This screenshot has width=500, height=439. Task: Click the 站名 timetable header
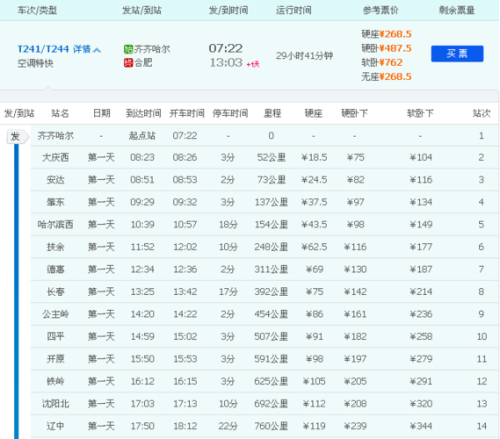coord(60,113)
